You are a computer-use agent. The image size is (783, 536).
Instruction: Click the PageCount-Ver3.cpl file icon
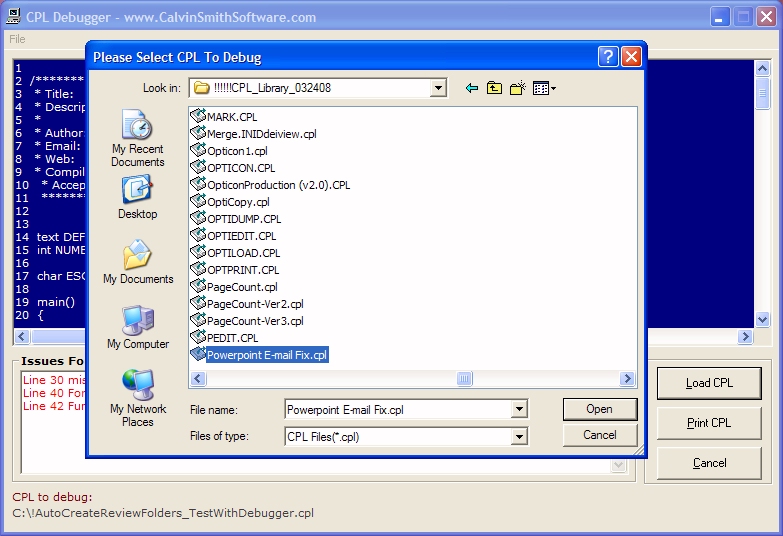(198, 320)
